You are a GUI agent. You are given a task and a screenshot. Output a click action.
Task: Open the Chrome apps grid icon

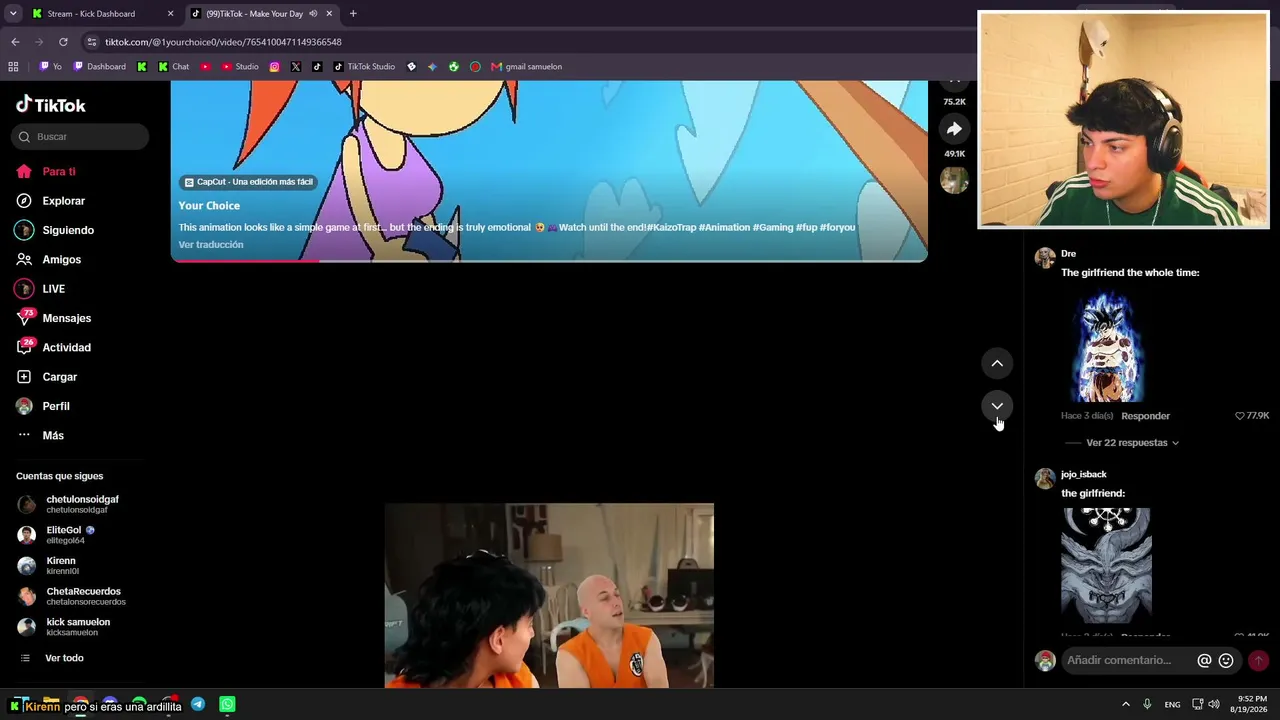13,67
